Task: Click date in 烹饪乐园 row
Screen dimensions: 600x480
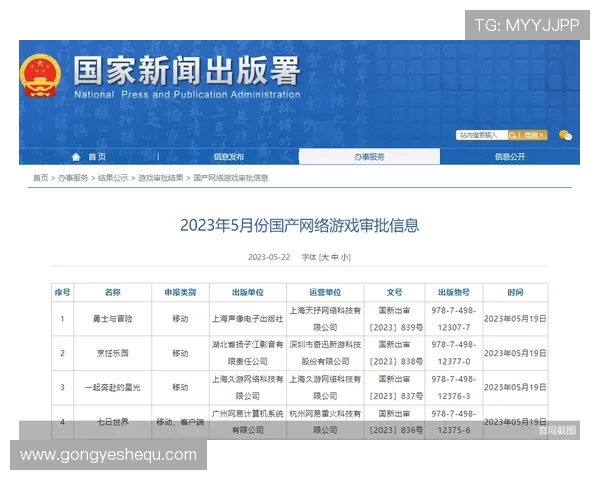Action: pyautogui.click(x=515, y=353)
